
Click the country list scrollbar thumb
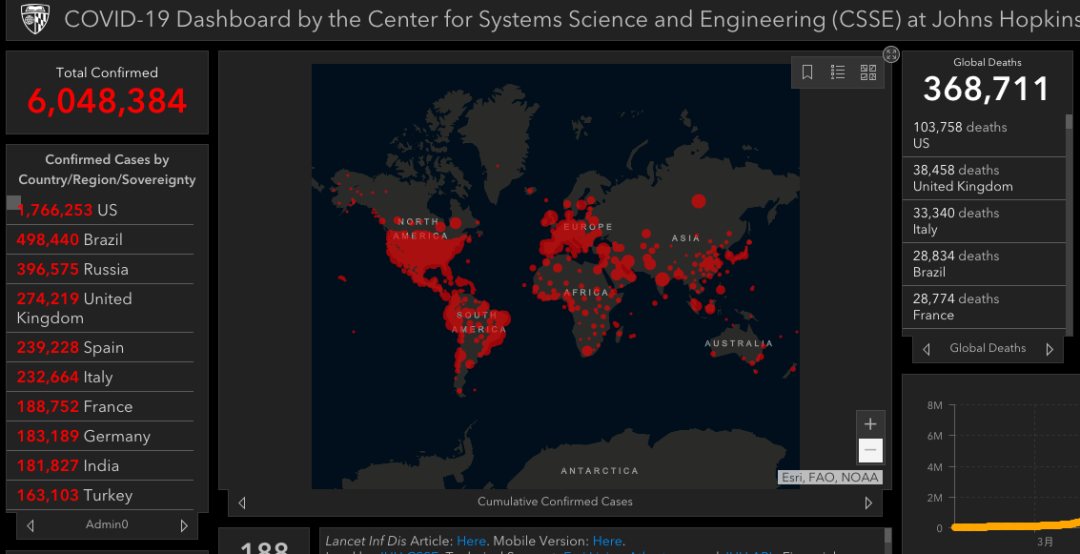[x=13, y=202]
